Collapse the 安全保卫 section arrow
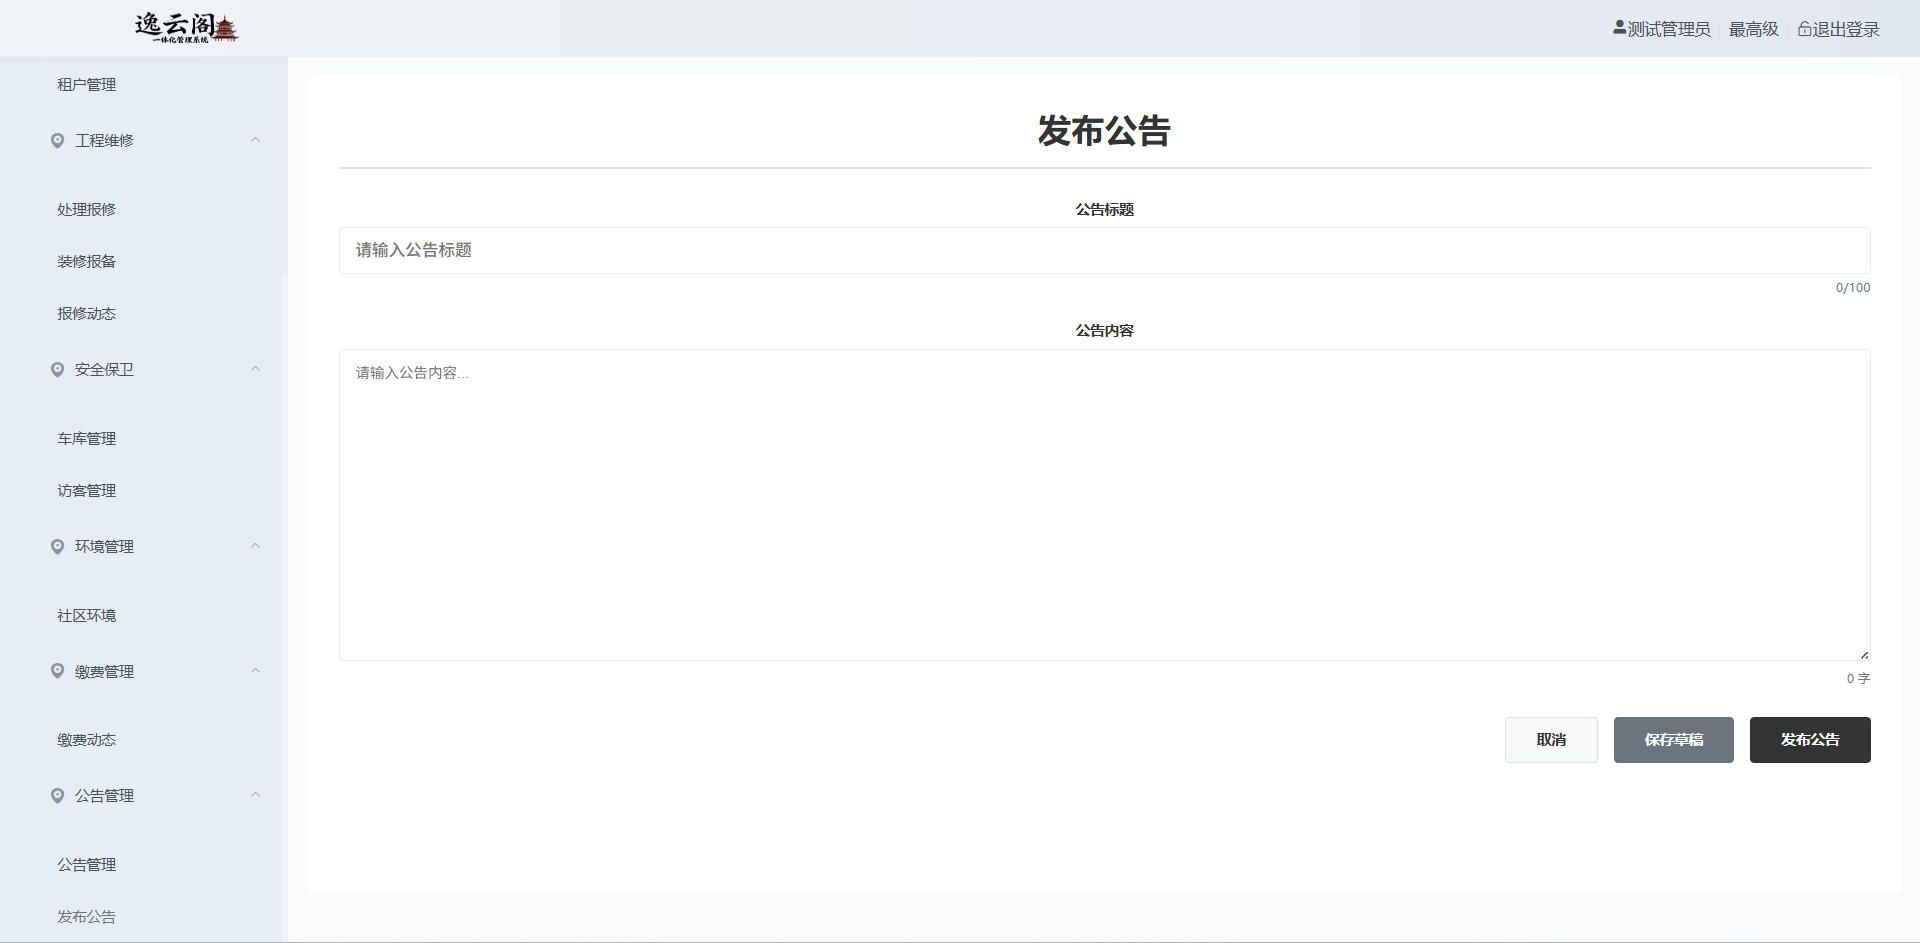1920x943 pixels. coord(255,369)
